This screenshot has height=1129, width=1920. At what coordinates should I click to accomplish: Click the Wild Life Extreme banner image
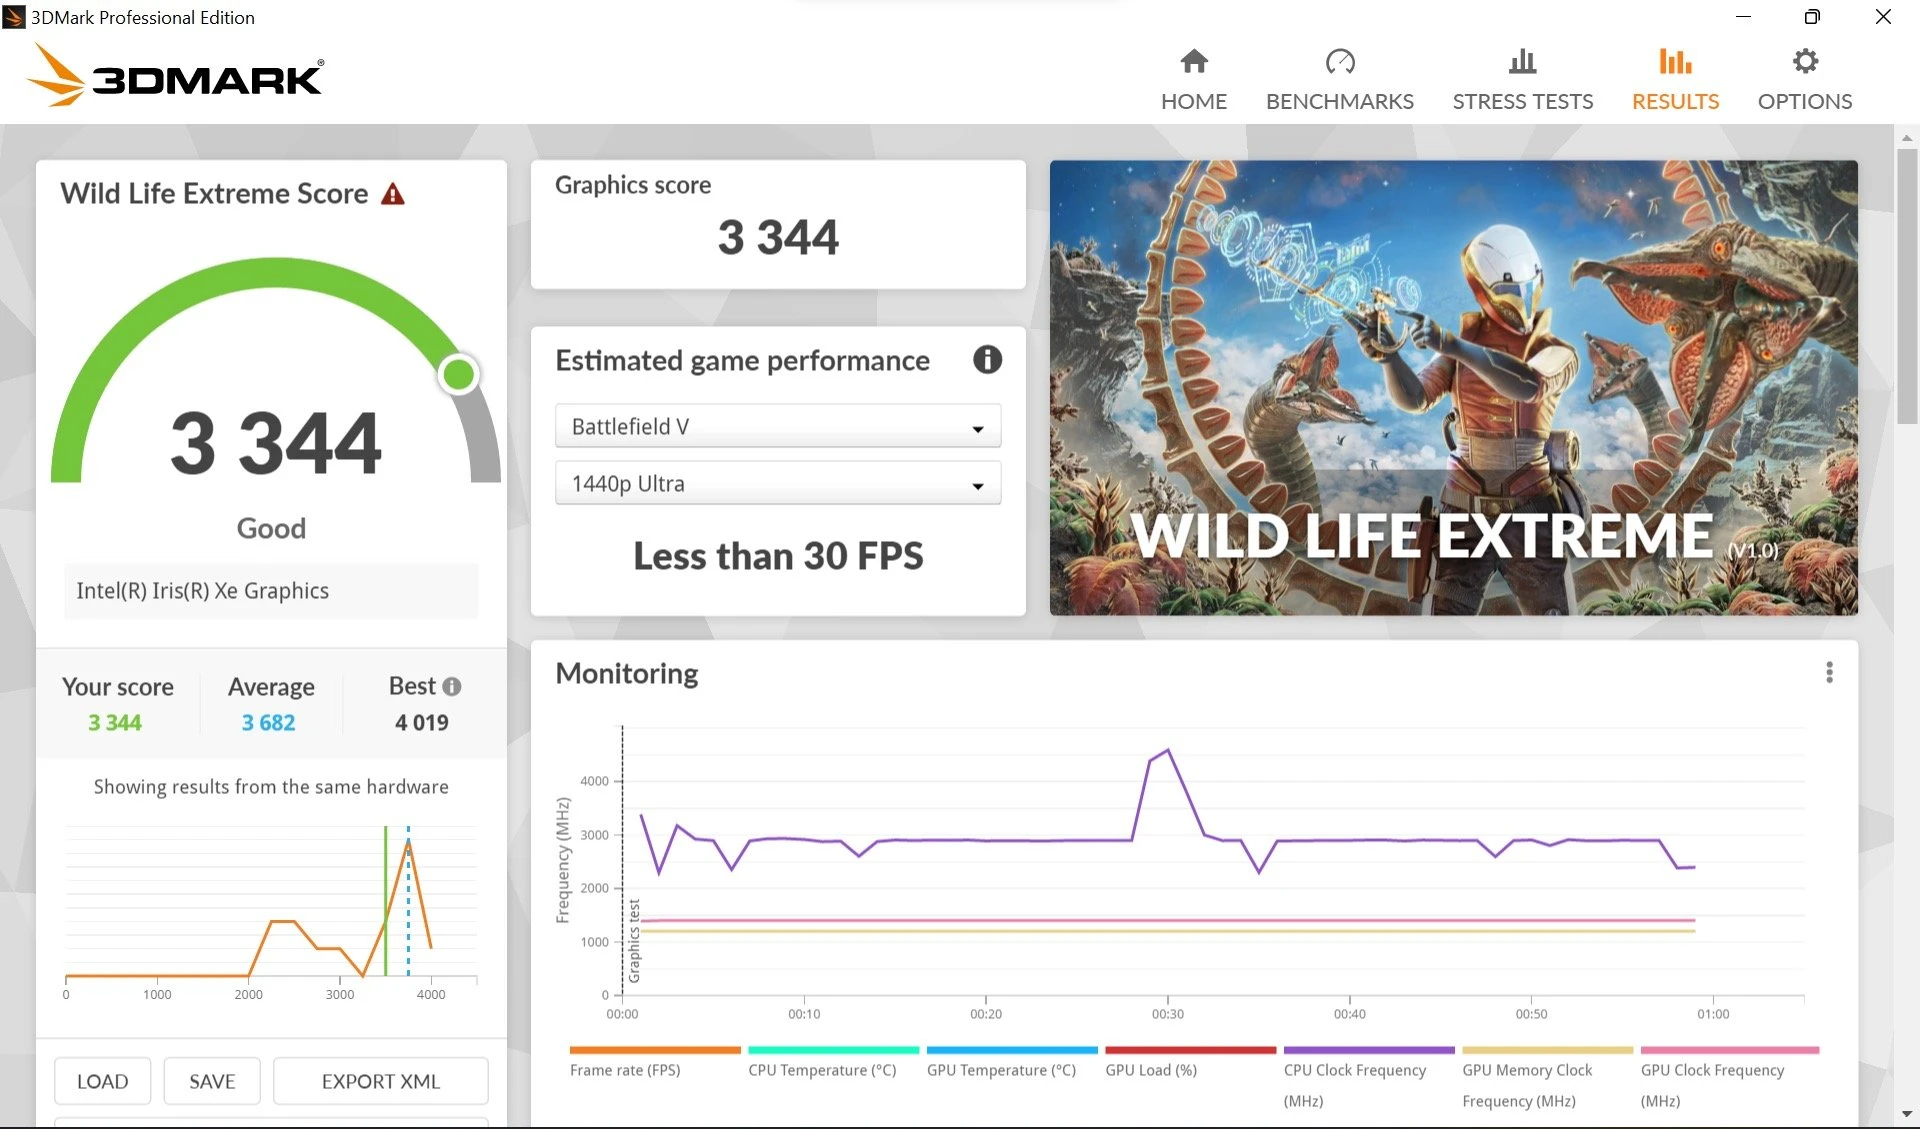tap(1453, 388)
